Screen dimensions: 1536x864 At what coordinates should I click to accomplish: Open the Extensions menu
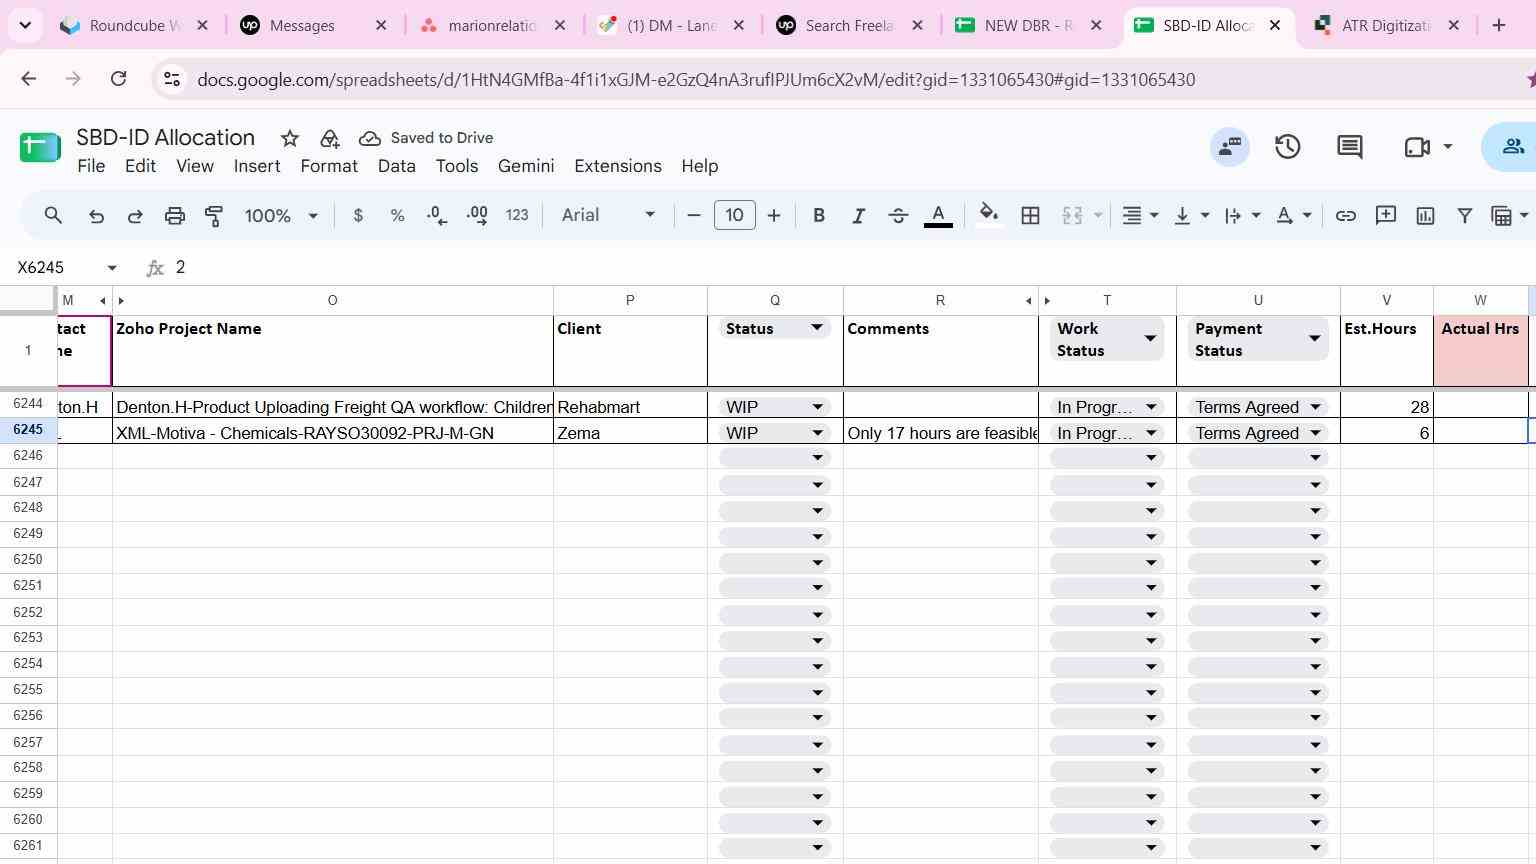point(617,166)
